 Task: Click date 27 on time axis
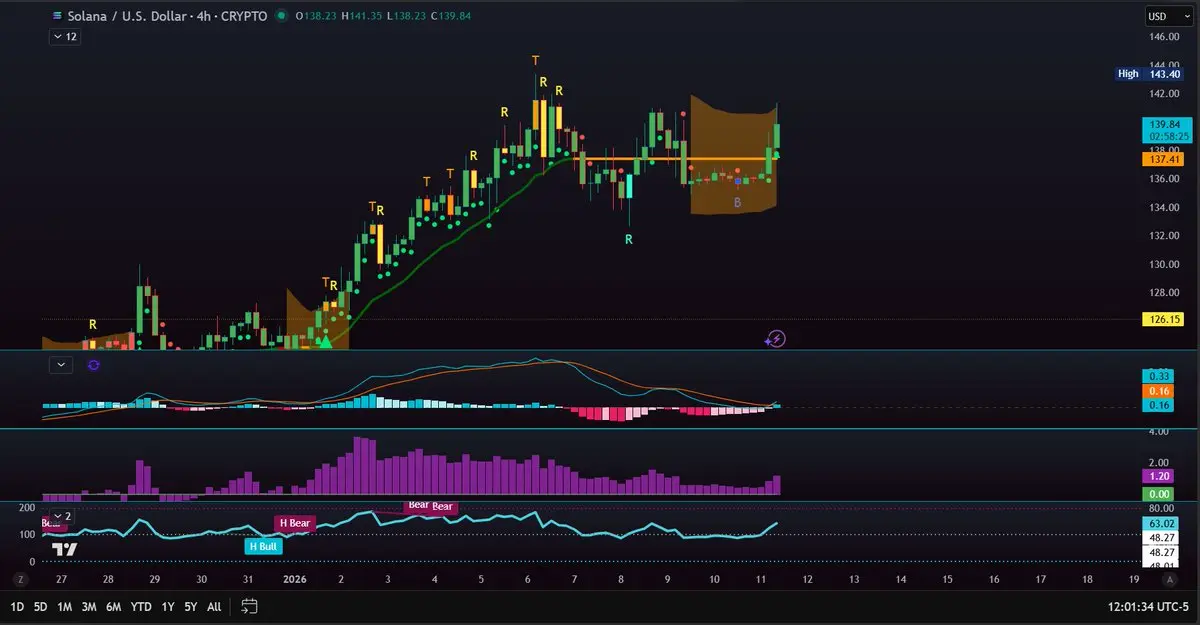click(x=62, y=579)
